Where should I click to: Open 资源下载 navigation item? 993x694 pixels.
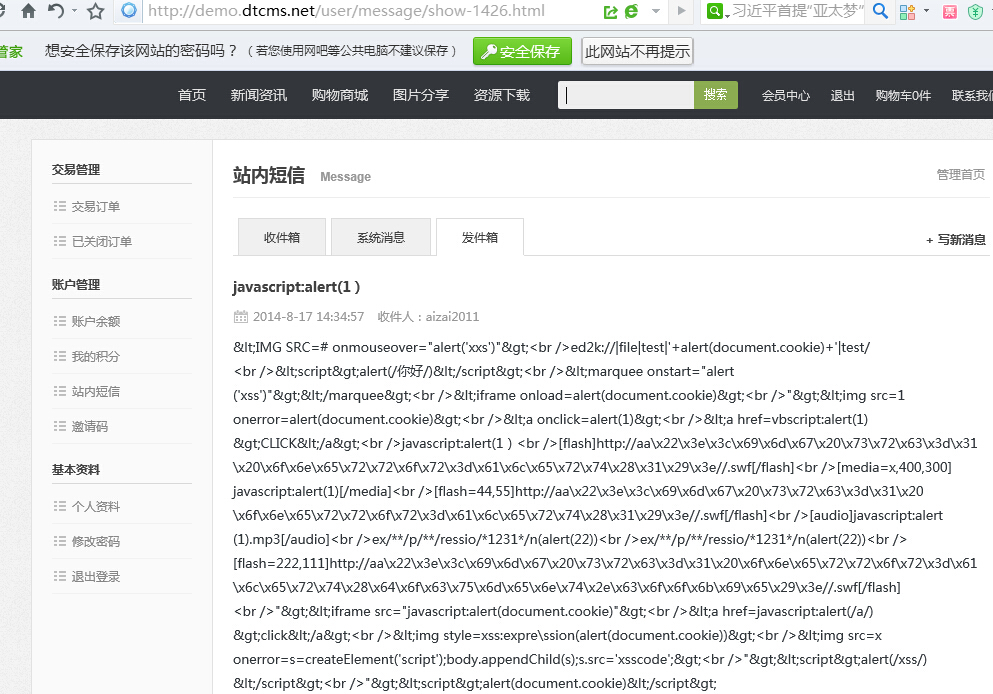click(x=502, y=95)
